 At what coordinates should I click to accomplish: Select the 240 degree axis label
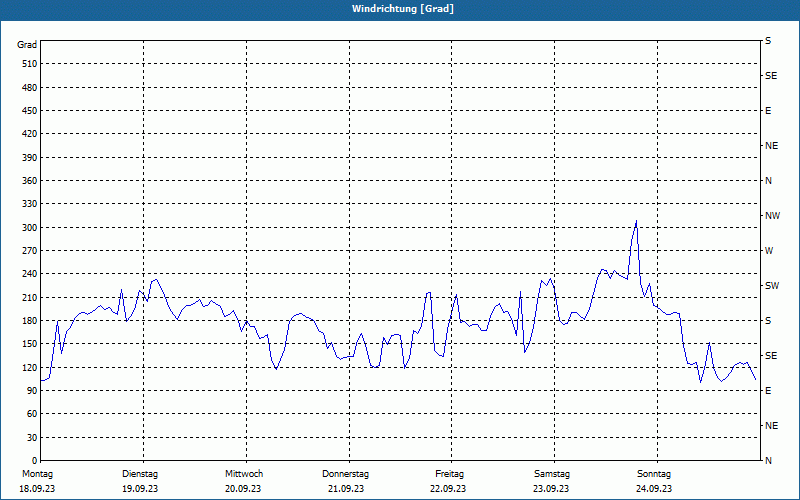30,274
